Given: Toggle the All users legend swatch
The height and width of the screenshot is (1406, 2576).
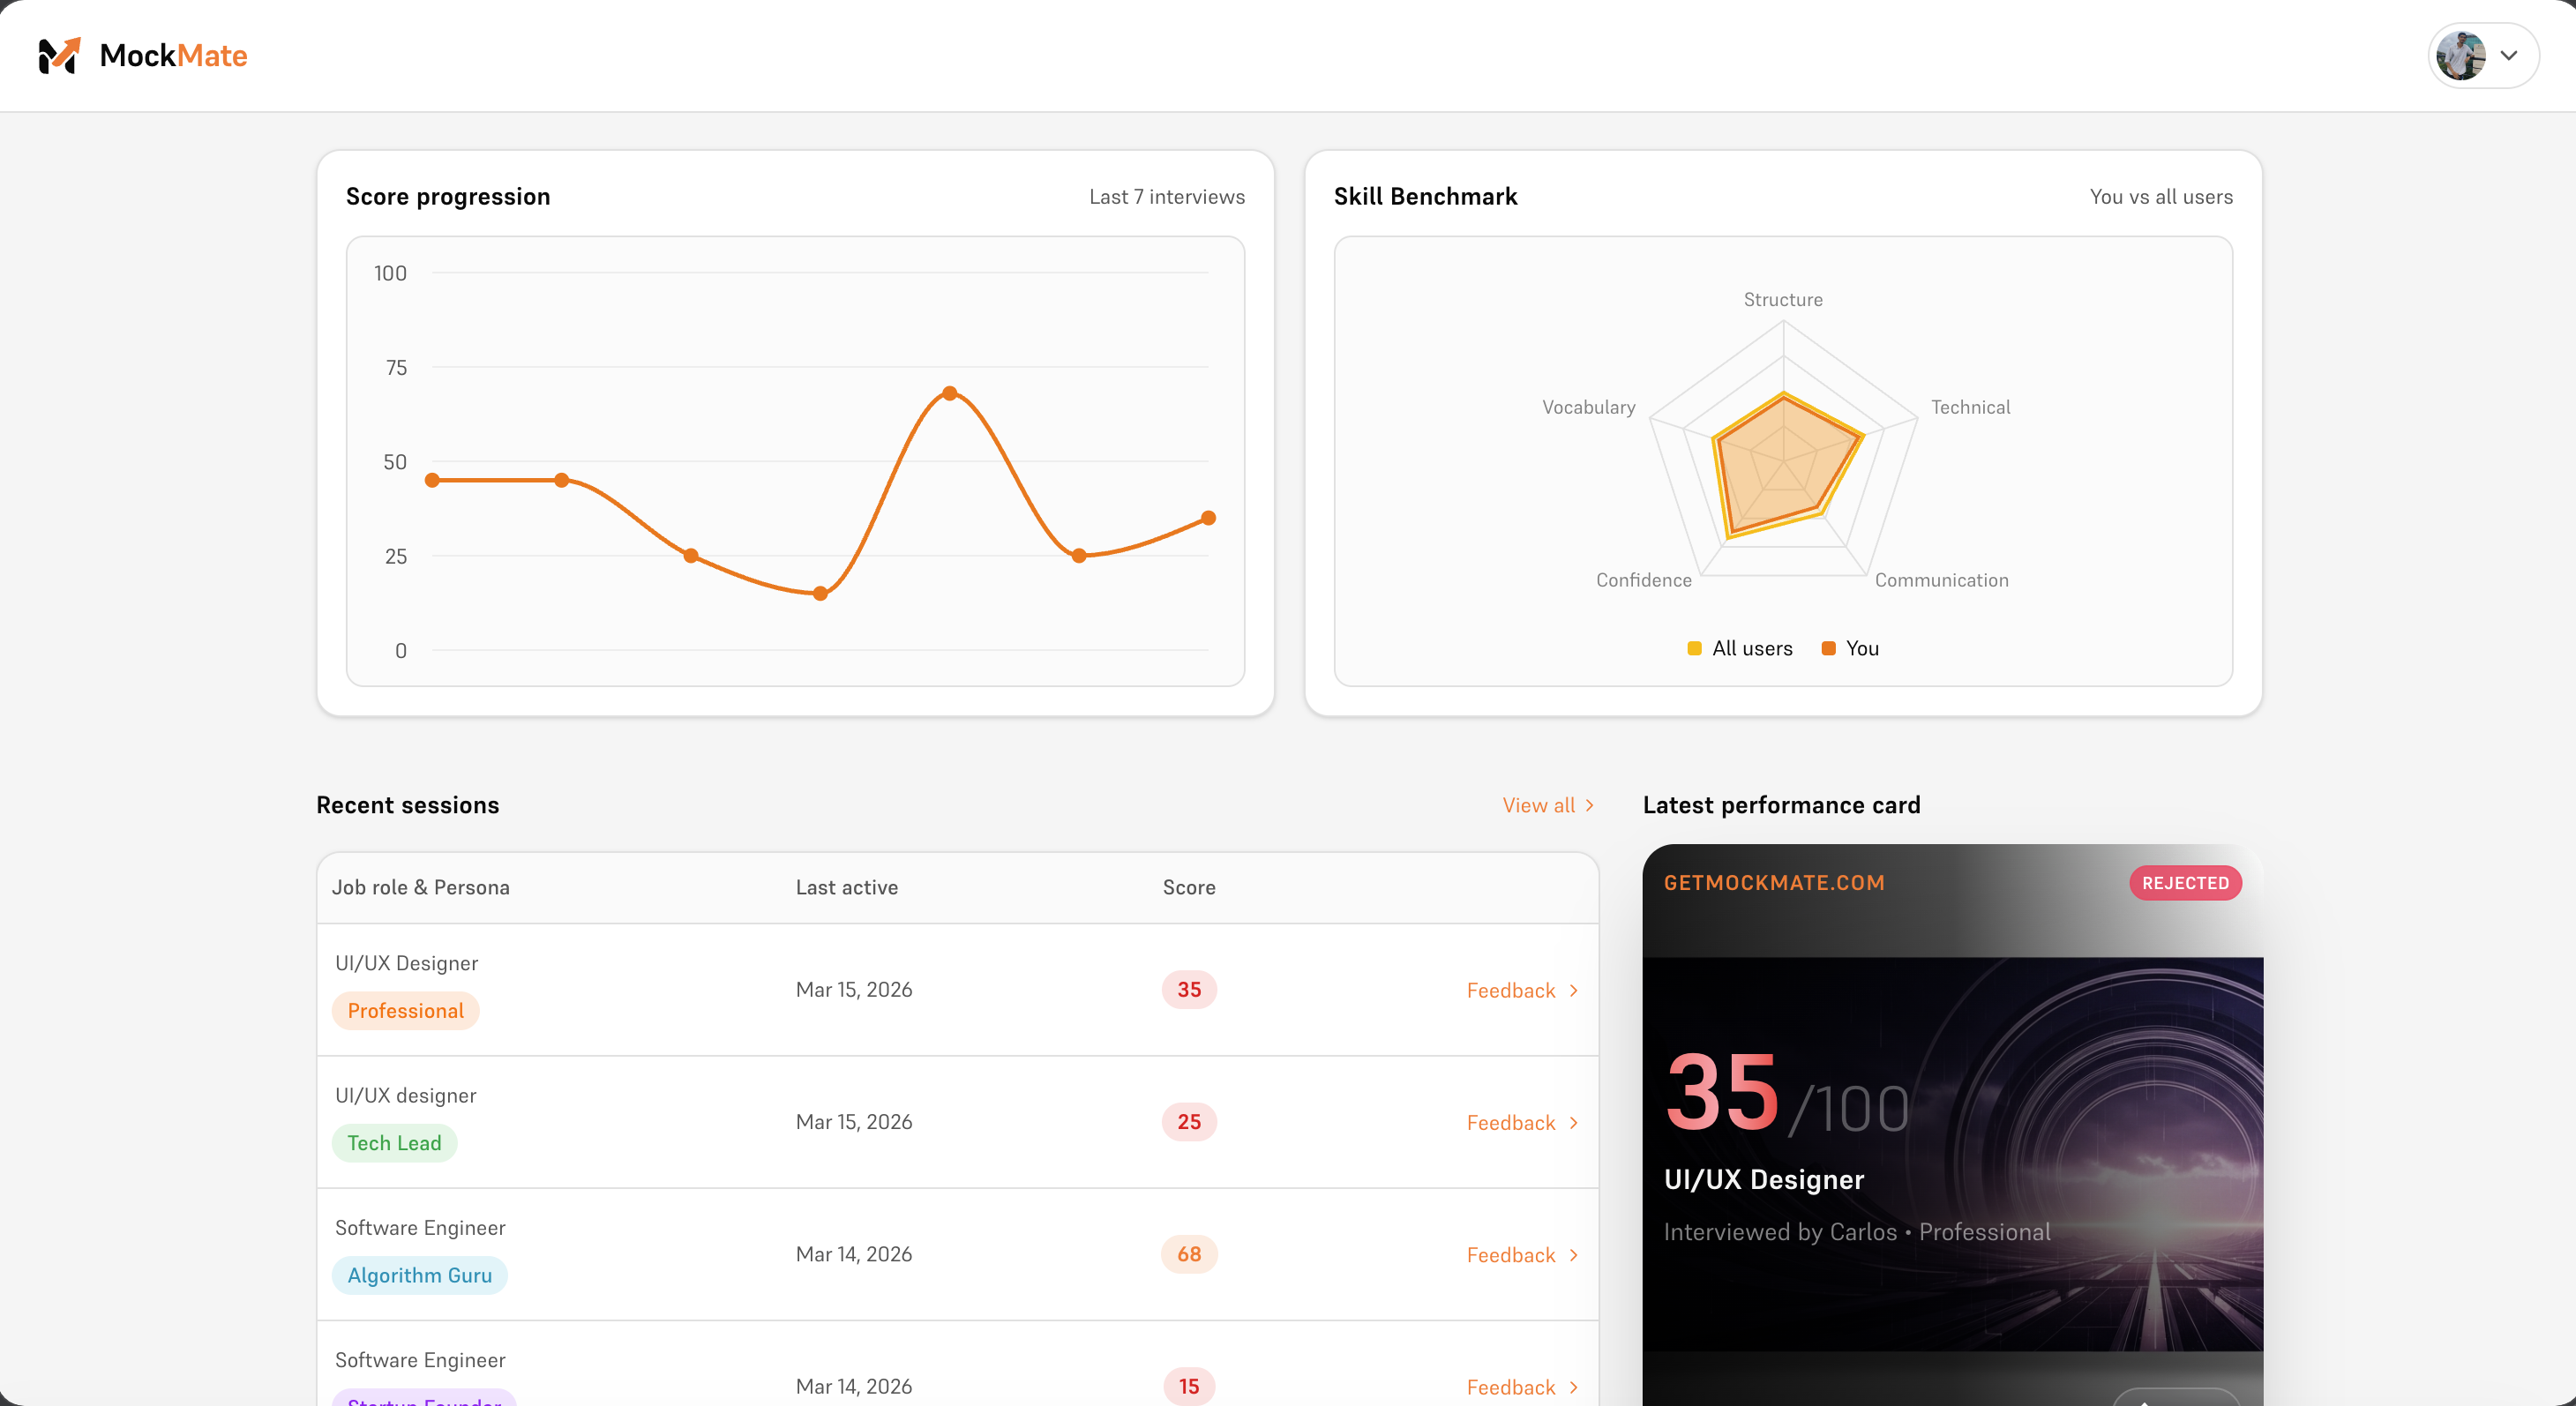Looking at the screenshot, I should (x=1694, y=648).
